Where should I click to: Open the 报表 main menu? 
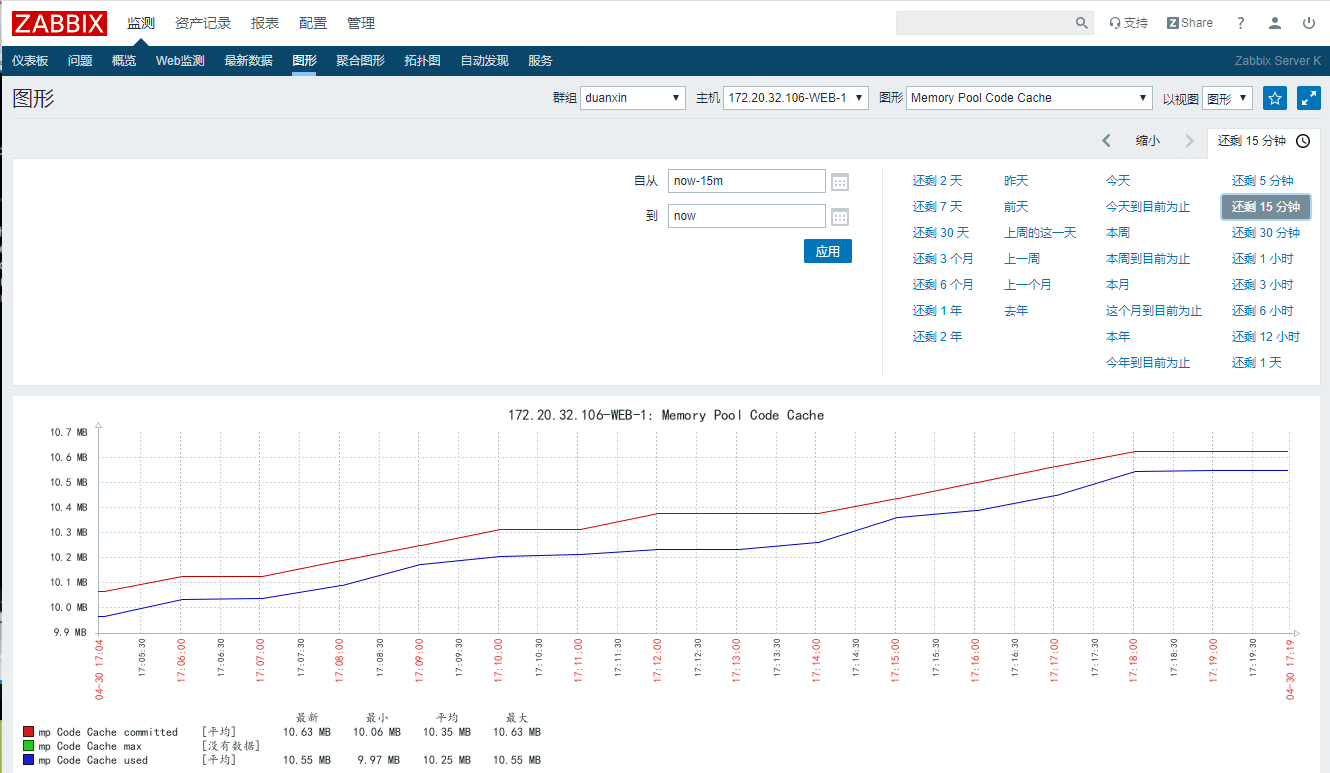click(265, 23)
